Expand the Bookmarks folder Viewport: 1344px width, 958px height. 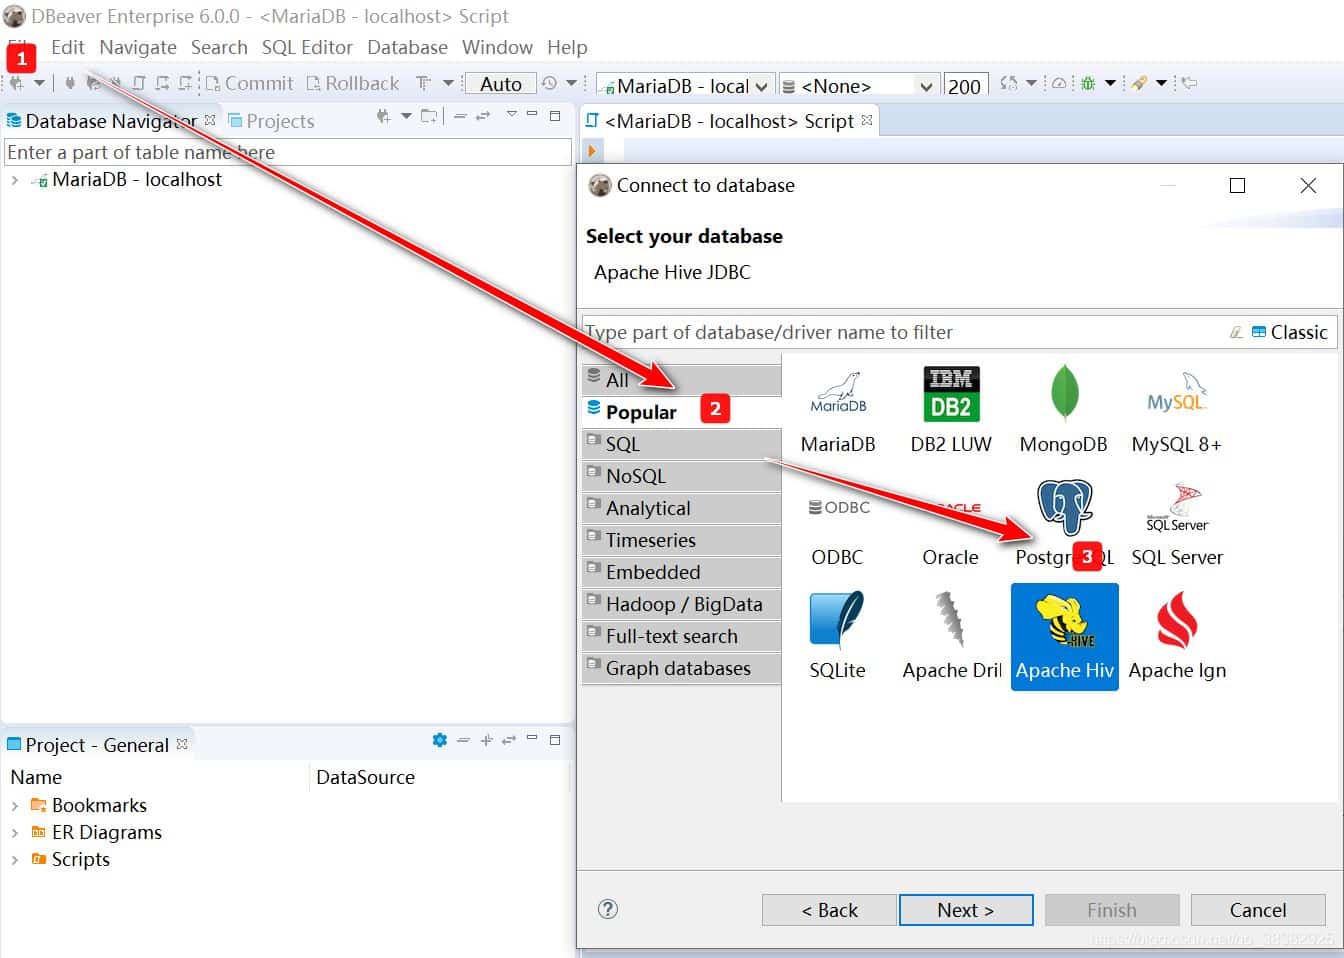pos(15,805)
